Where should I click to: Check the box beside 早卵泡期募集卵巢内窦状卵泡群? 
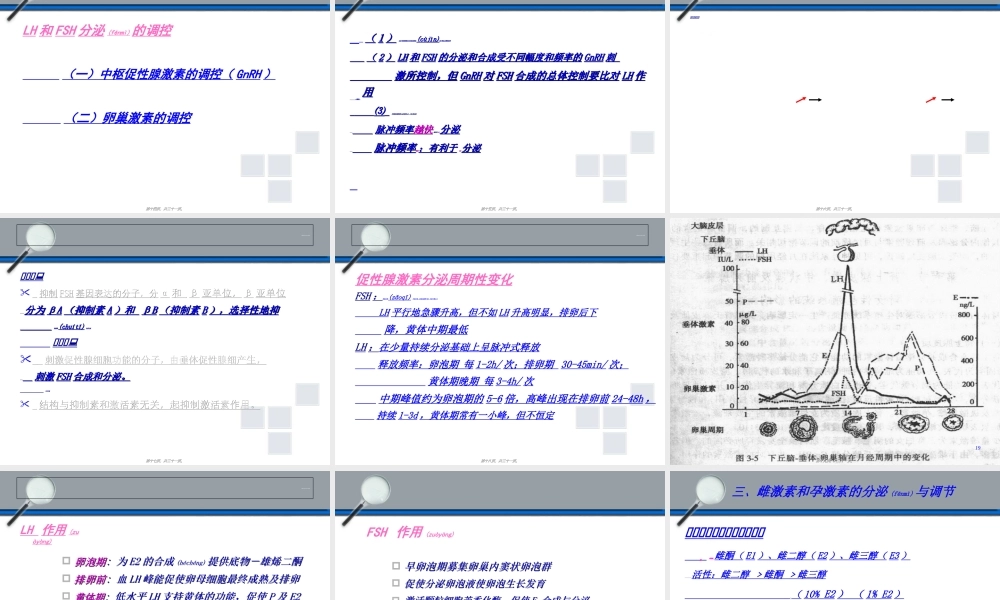click(396, 566)
